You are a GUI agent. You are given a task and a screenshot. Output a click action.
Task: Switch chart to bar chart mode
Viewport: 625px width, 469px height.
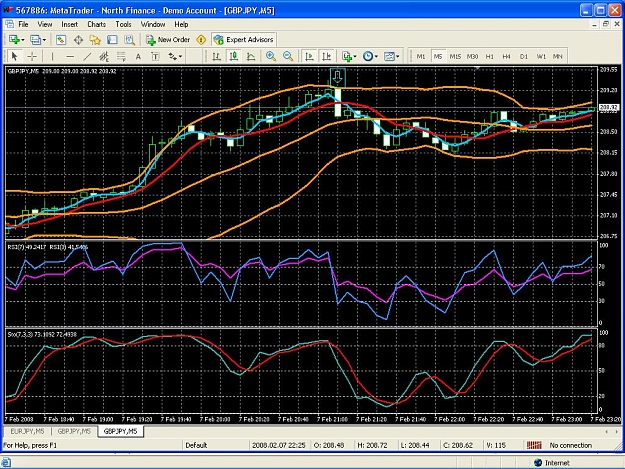[216, 57]
